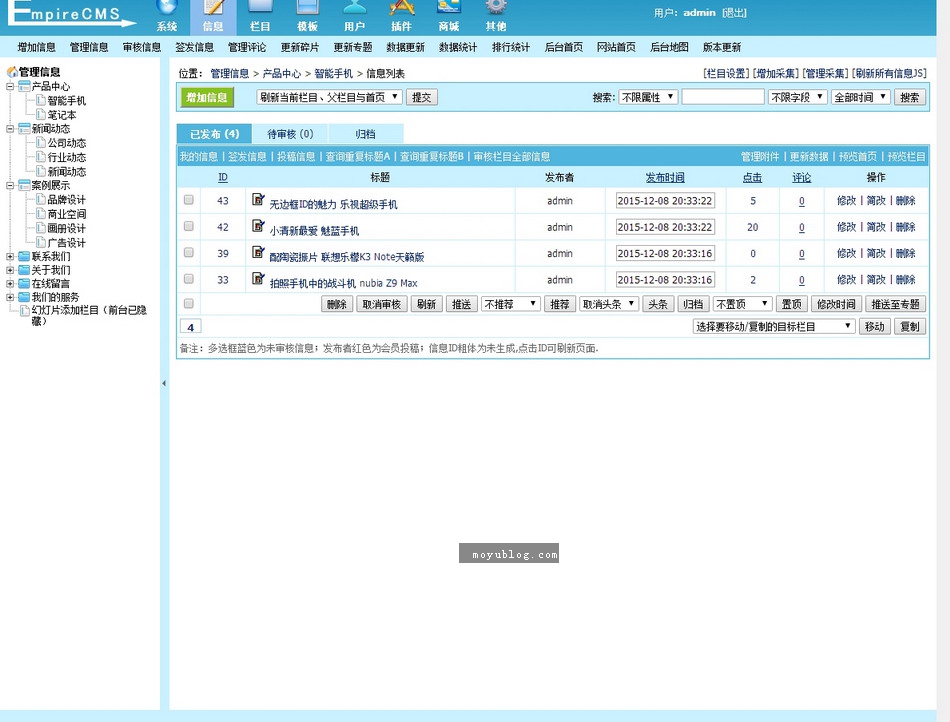The image size is (950, 722).
Task: Open the 商城 icon in the top navigation
Action: [x=449, y=7]
